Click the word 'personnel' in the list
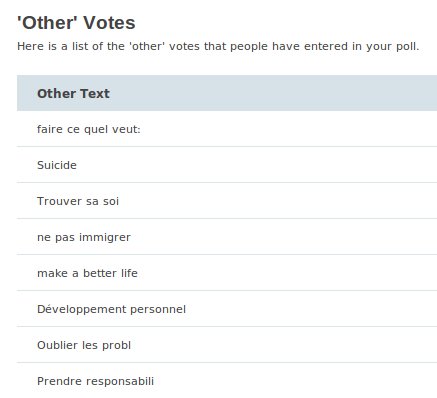 158,310
